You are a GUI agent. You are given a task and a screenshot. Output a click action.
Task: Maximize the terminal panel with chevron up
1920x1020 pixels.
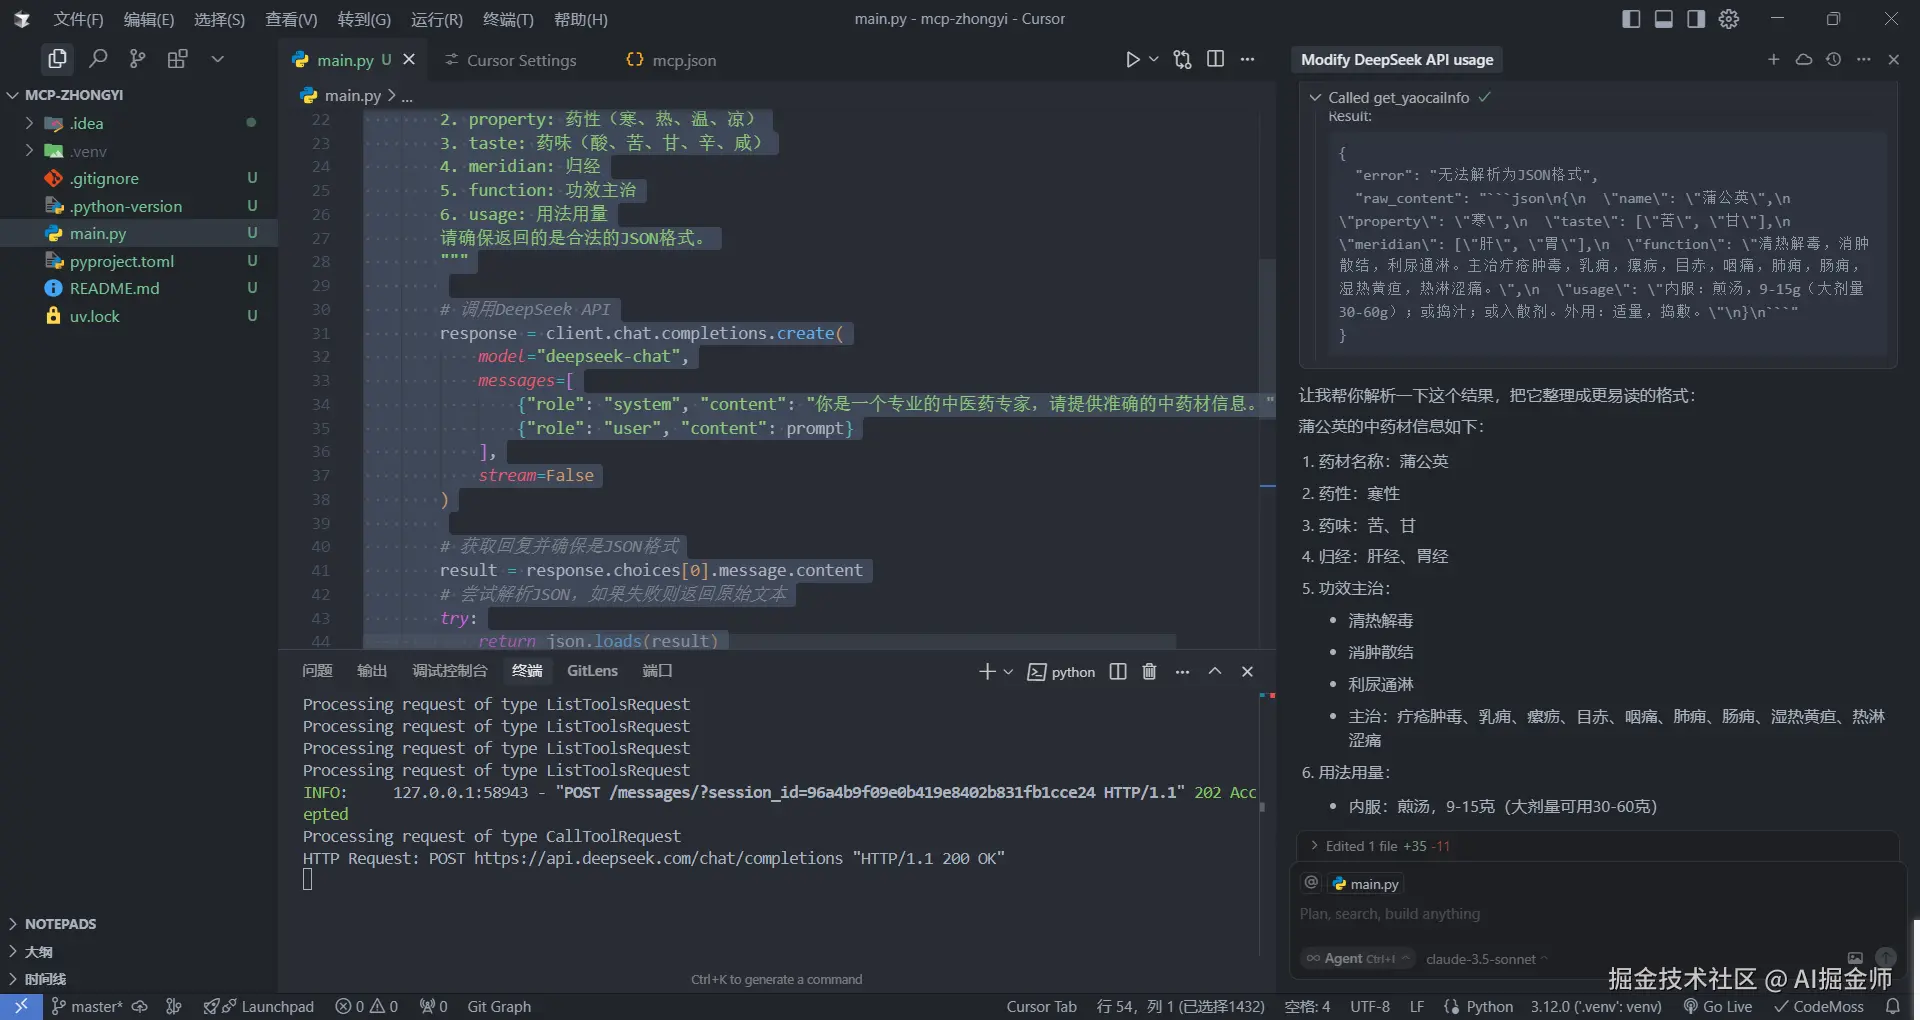(x=1215, y=672)
